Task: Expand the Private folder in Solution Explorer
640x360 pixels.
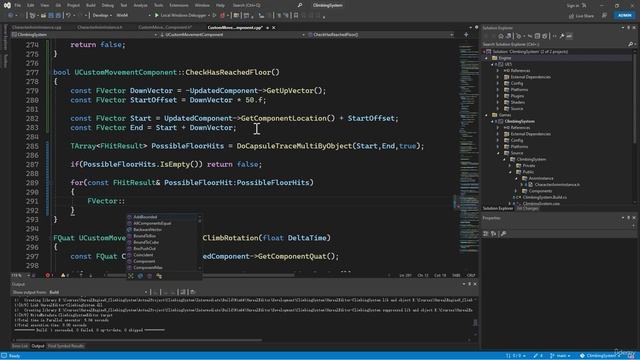Action: (x=510, y=166)
